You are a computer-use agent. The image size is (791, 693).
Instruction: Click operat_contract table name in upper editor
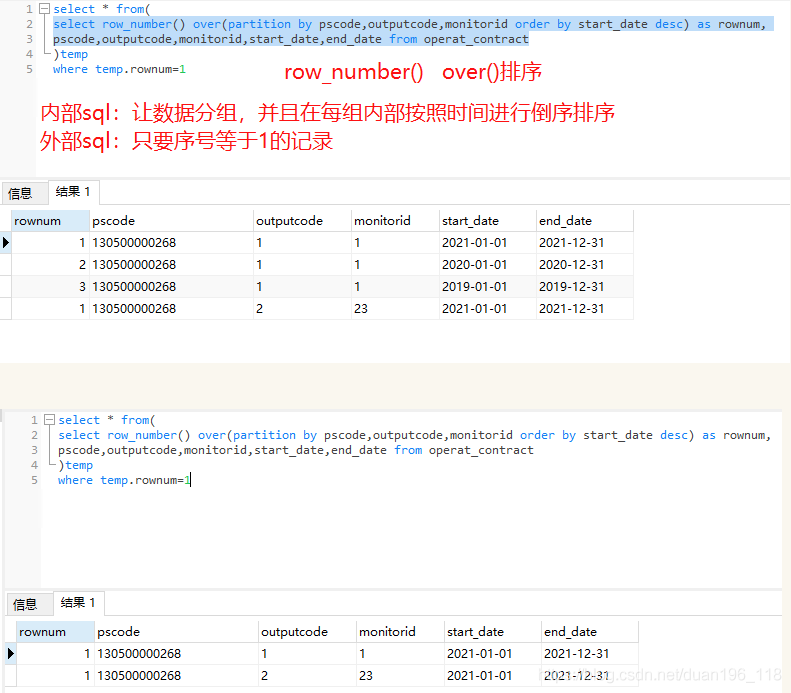[x=476, y=39]
